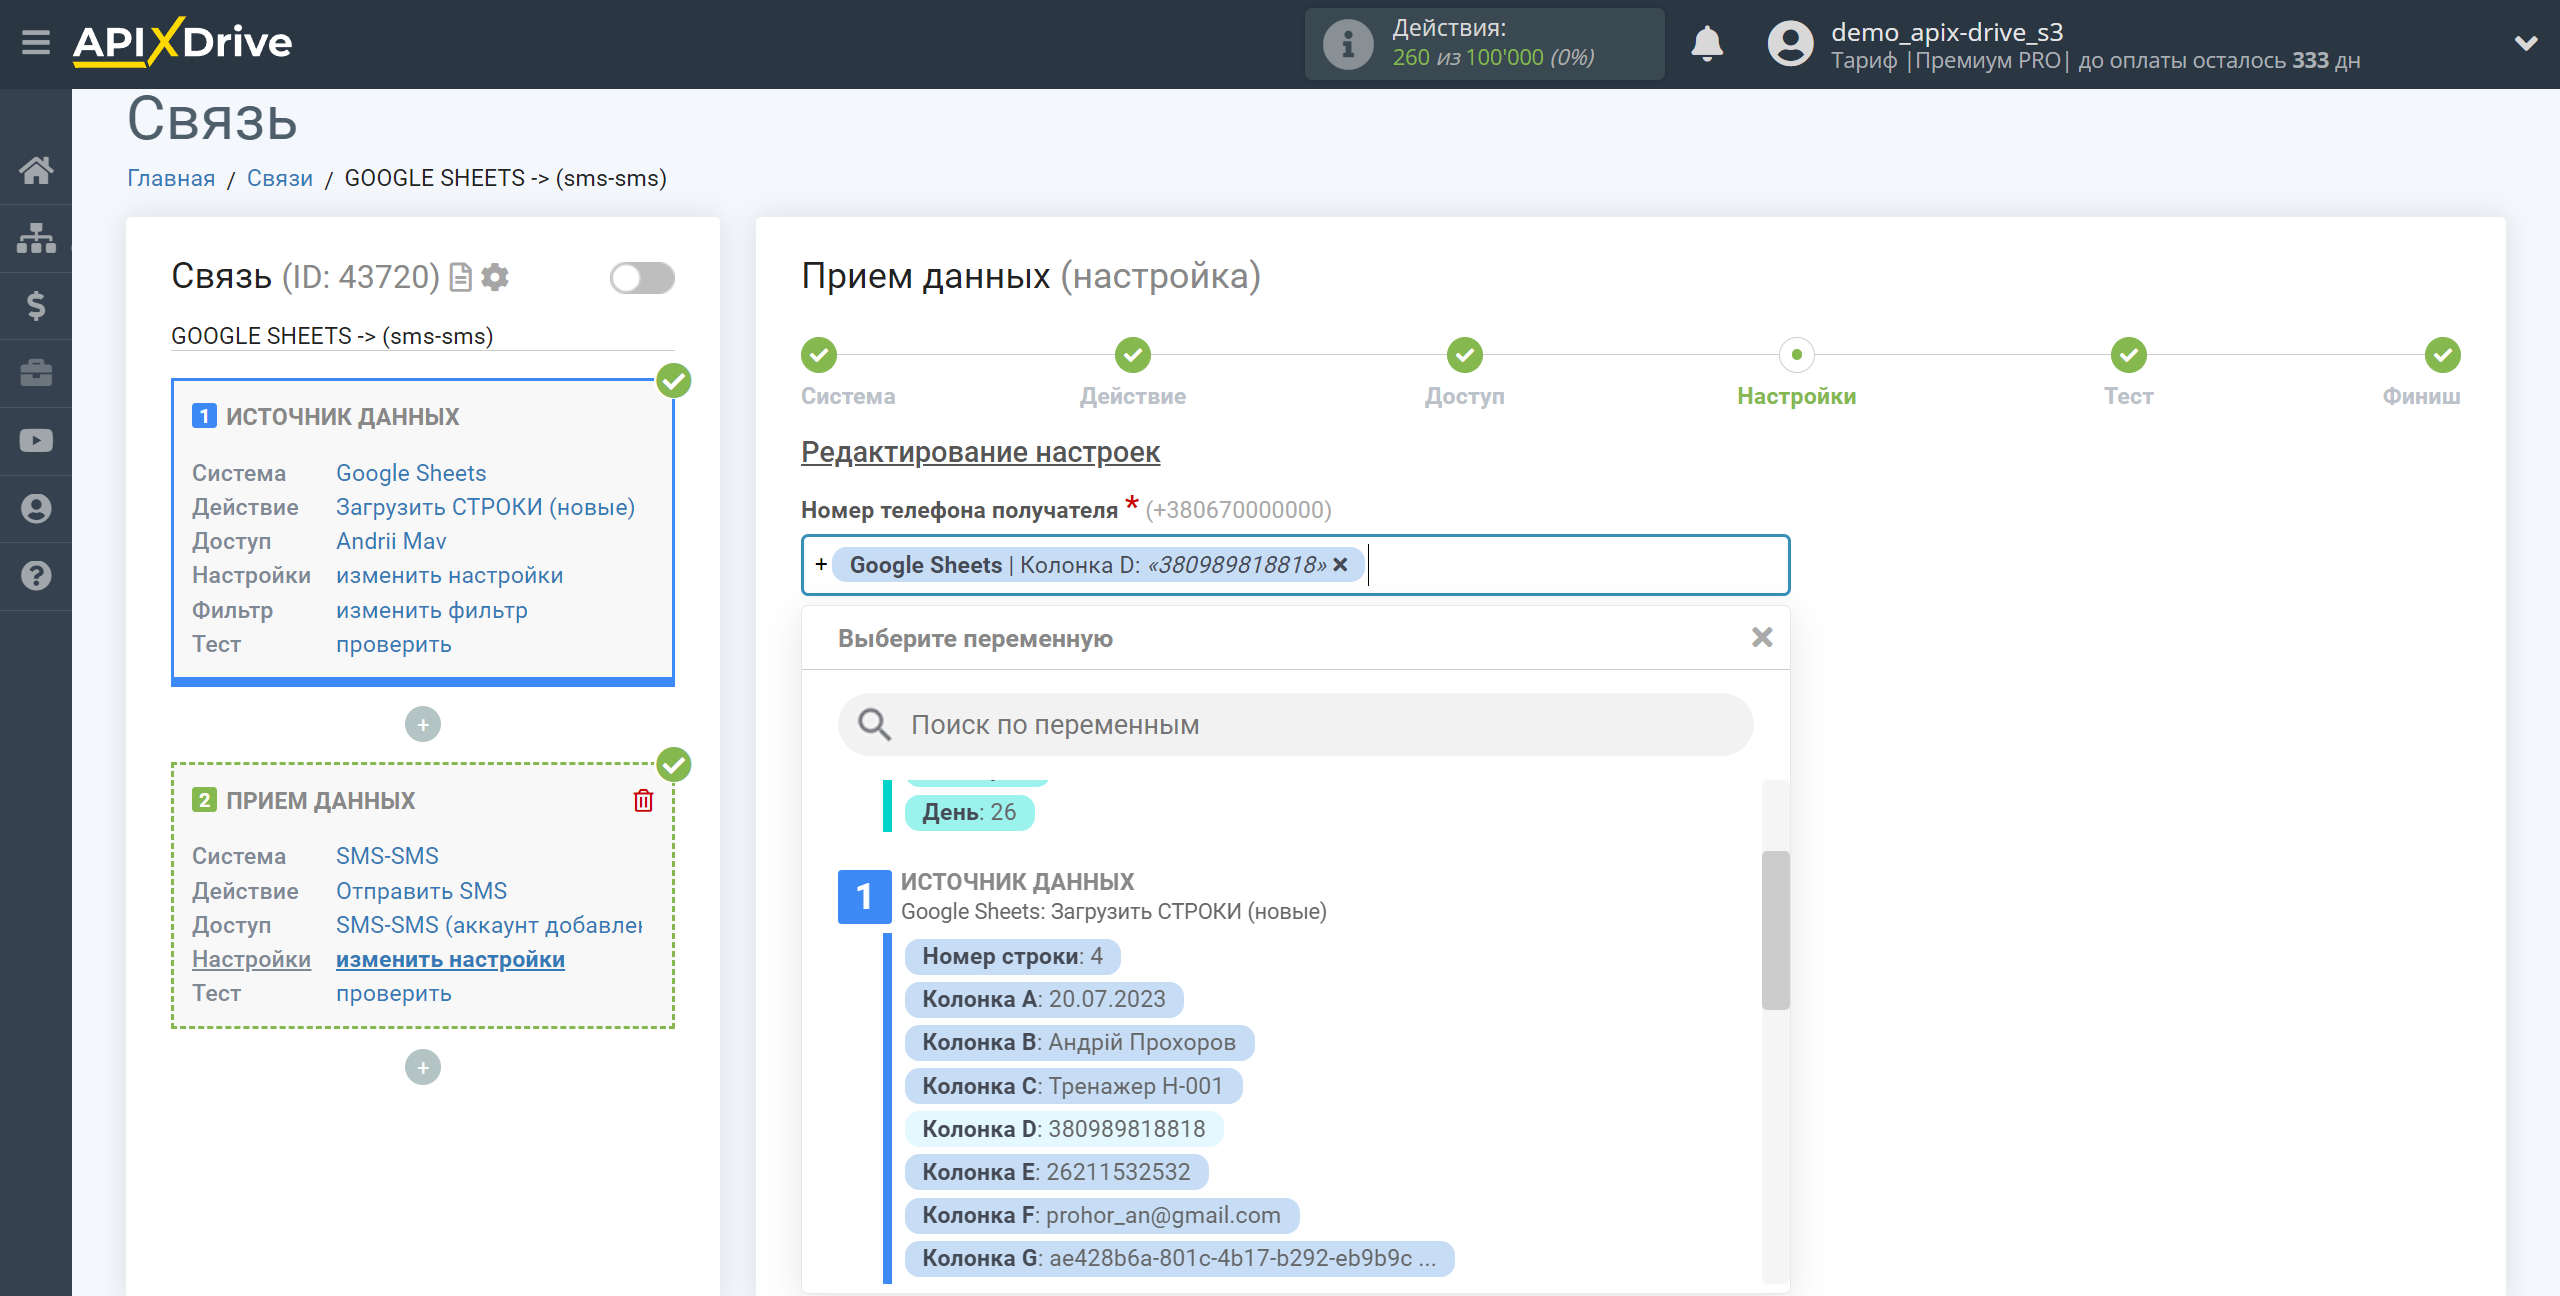Image resolution: width=2560 pixels, height=1296 pixels.
Task: Click the Действия usage counter
Action: click(x=1484, y=44)
